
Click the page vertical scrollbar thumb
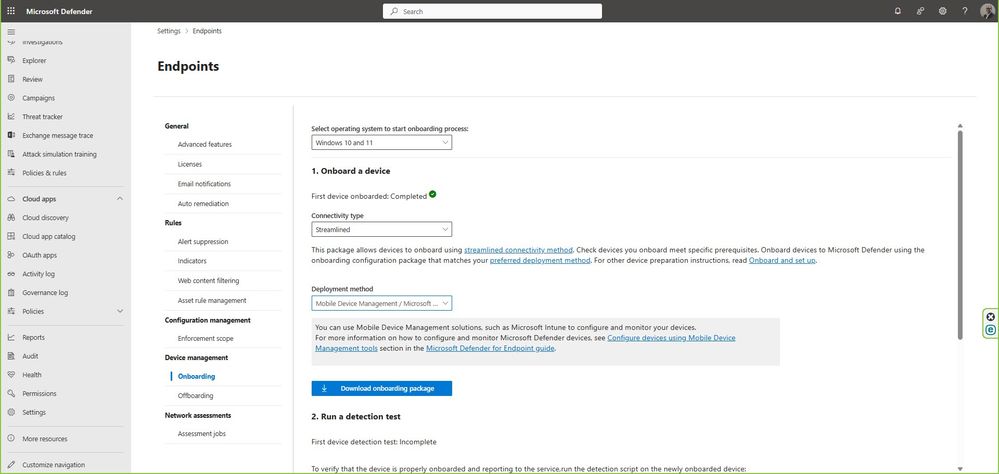pos(959,234)
